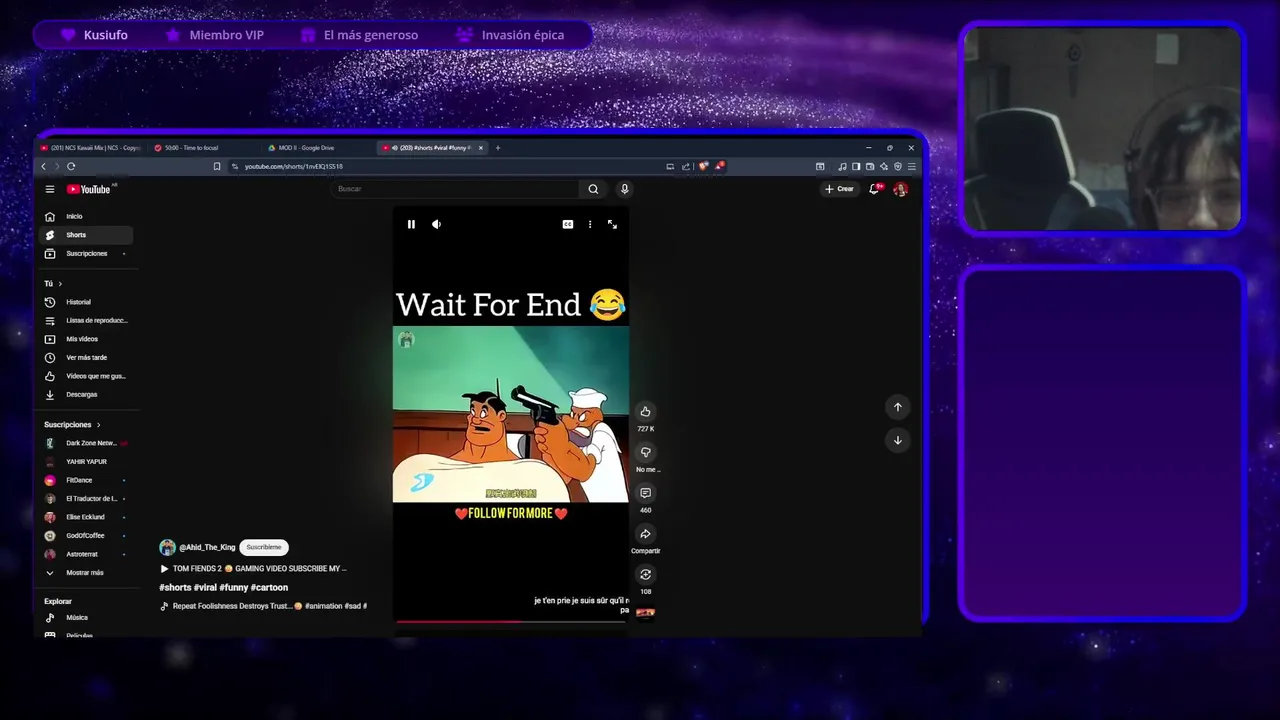Open Listas de reproducción
1280x720 pixels.
tap(86, 320)
